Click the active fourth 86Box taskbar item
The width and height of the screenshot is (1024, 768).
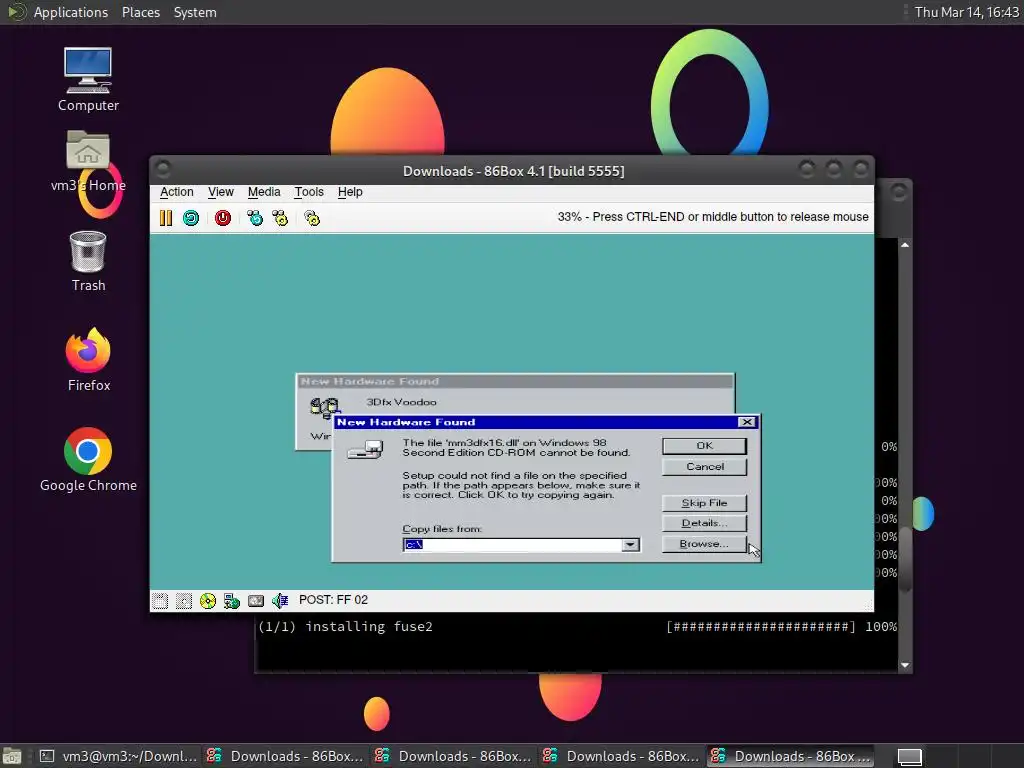pos(790,756)
